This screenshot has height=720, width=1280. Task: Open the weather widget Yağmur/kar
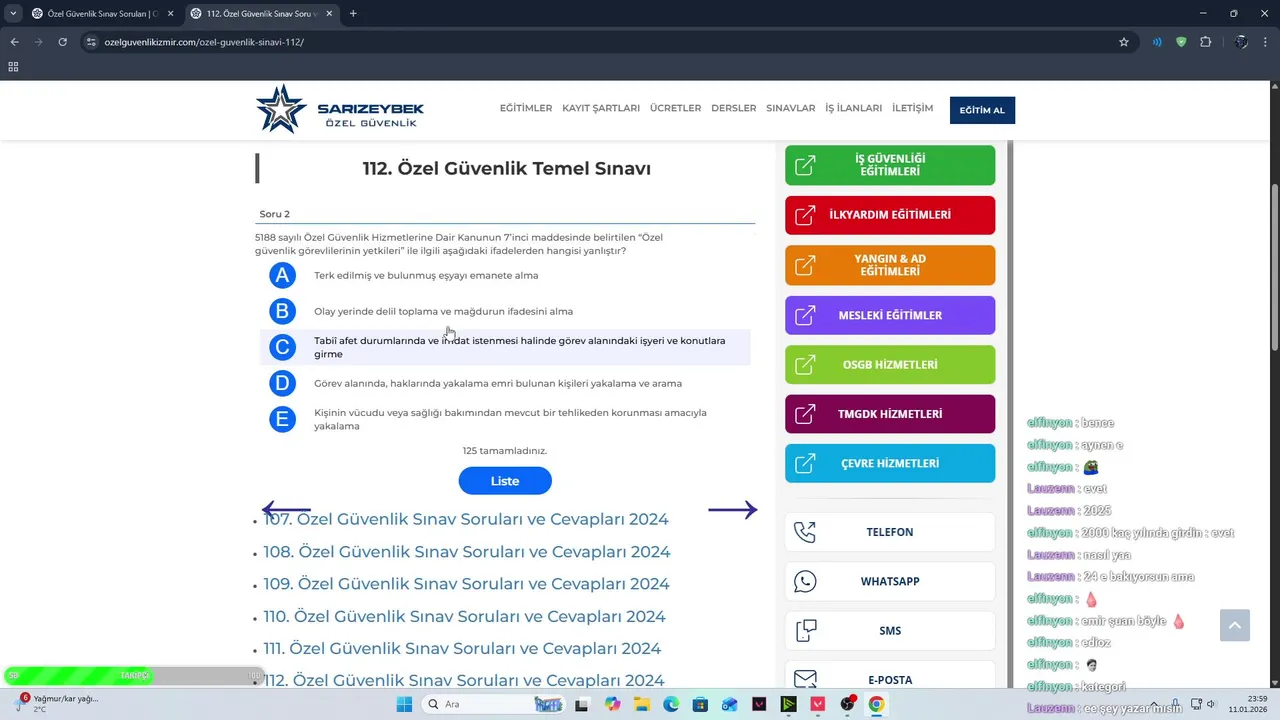(58, 704)
